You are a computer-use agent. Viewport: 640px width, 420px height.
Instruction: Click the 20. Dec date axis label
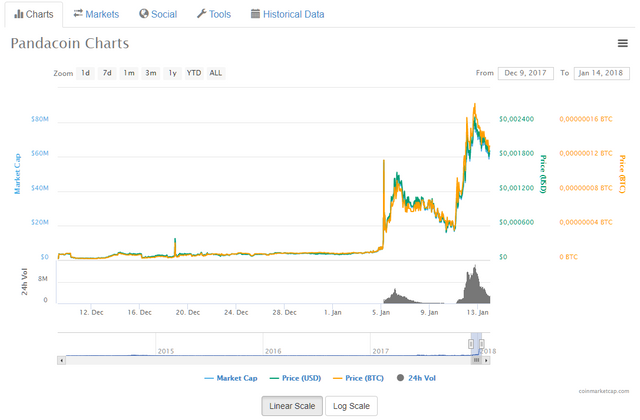(188, 313)
